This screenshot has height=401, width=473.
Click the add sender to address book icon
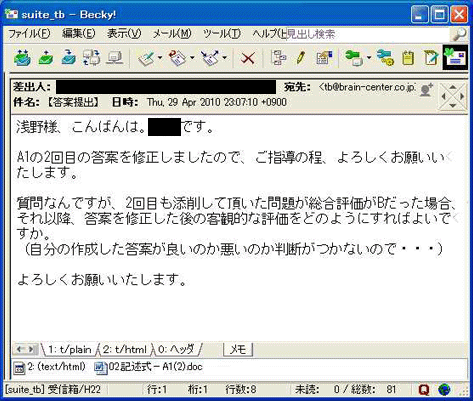click(426, 90)
